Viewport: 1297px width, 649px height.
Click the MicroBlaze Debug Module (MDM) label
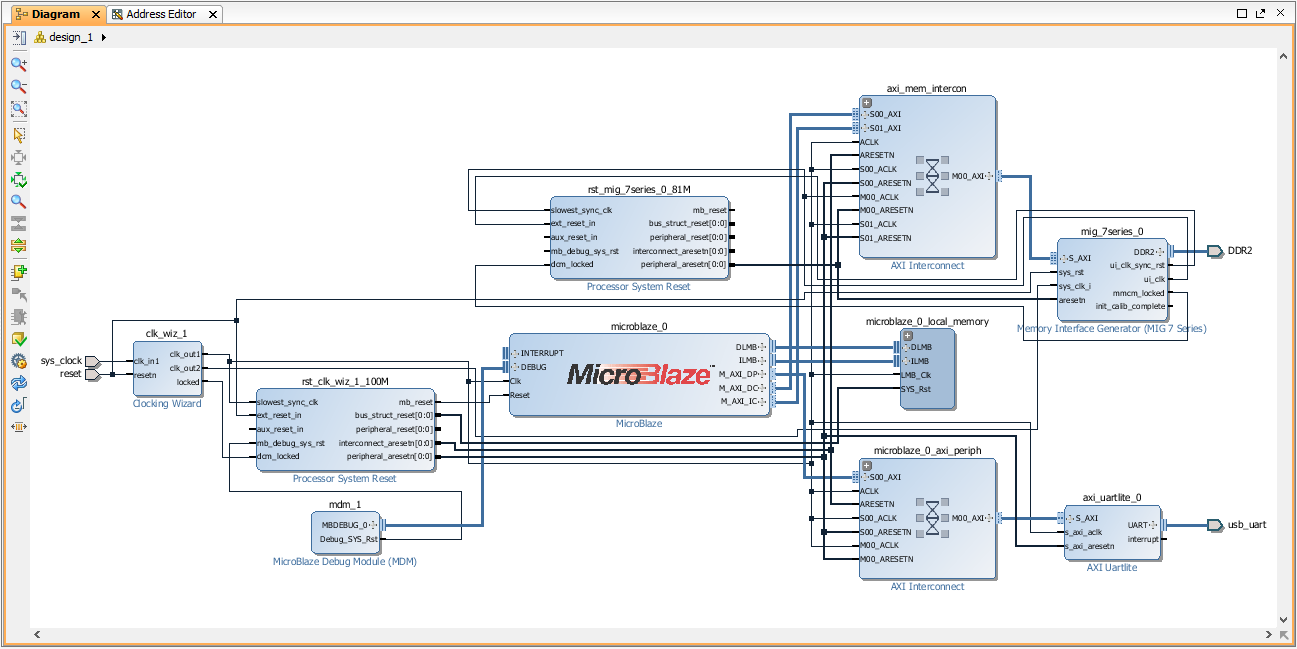point(345,562)
